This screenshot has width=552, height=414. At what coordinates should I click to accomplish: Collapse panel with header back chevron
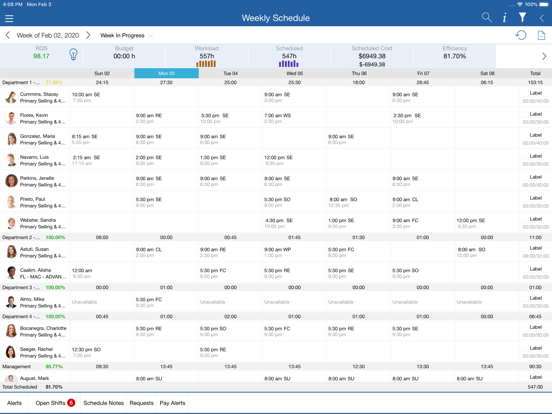[x=542, y=18]
